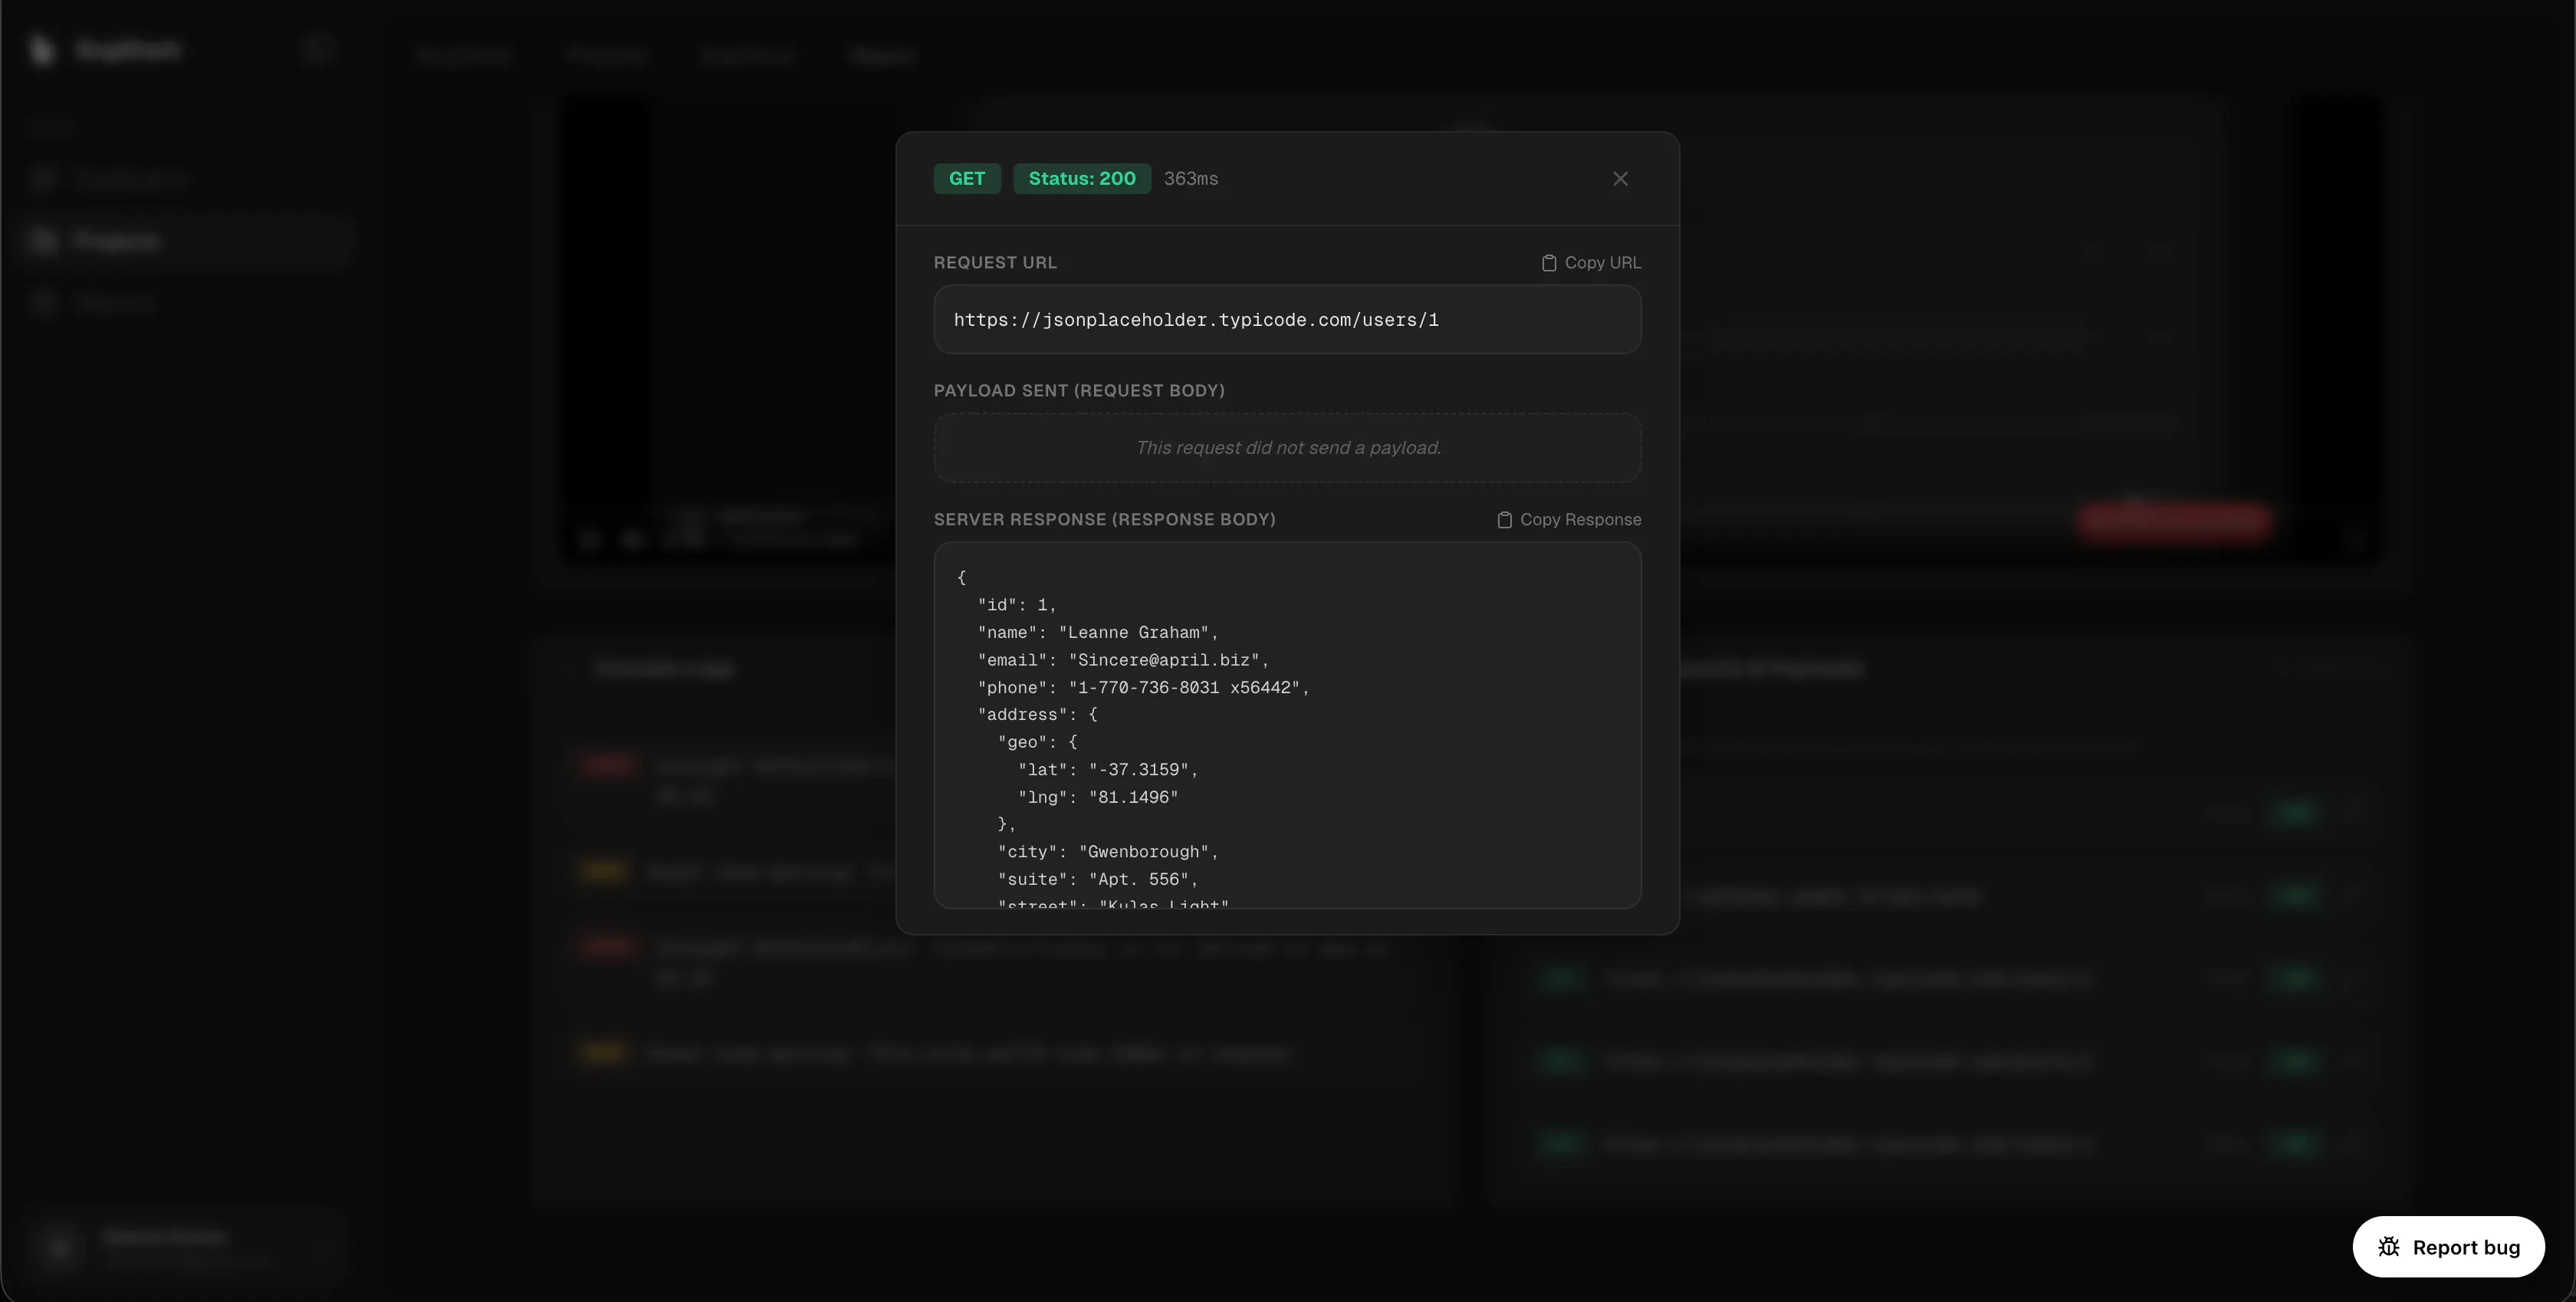
Task: Click the bug icon in Report bug
Action: click(x=2389, y=1247)
